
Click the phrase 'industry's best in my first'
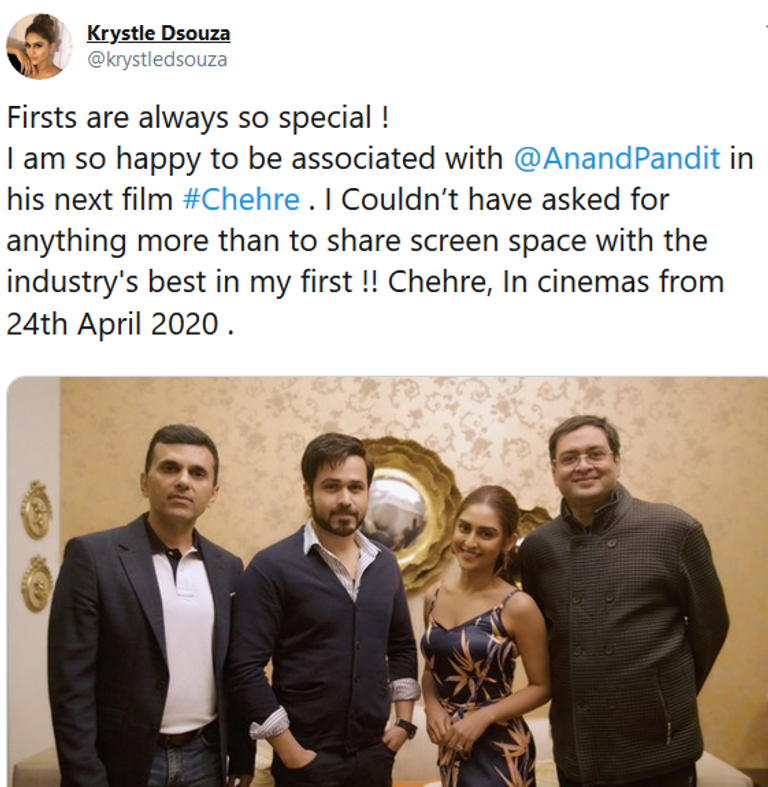point(179,282)
